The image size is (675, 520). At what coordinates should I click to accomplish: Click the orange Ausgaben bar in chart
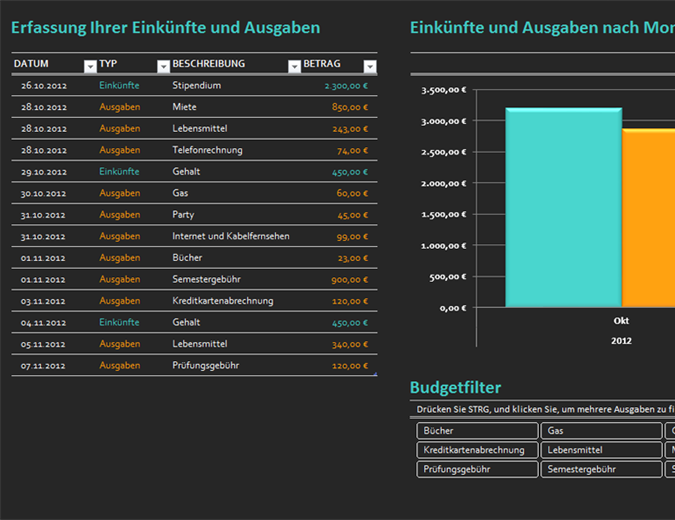649,218
